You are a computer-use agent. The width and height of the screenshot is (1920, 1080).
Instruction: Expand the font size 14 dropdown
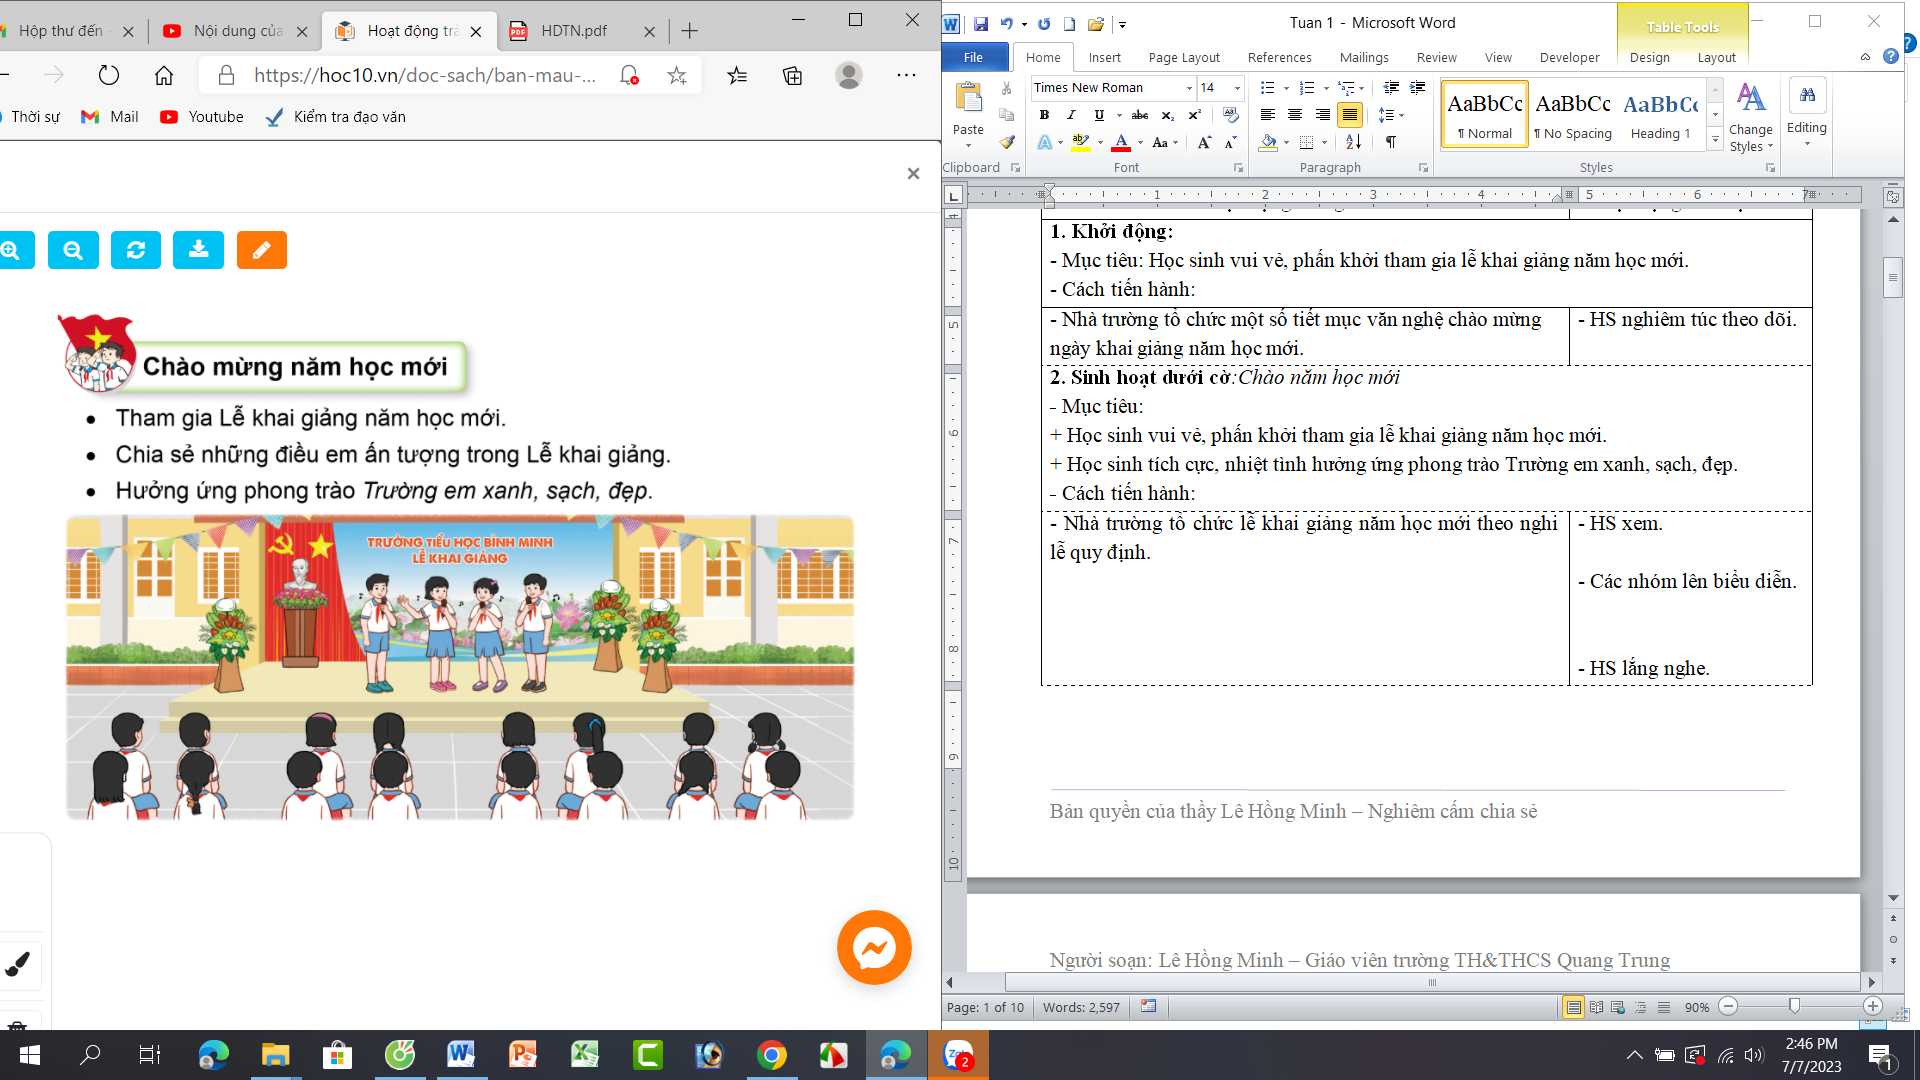click(1237, 88)
